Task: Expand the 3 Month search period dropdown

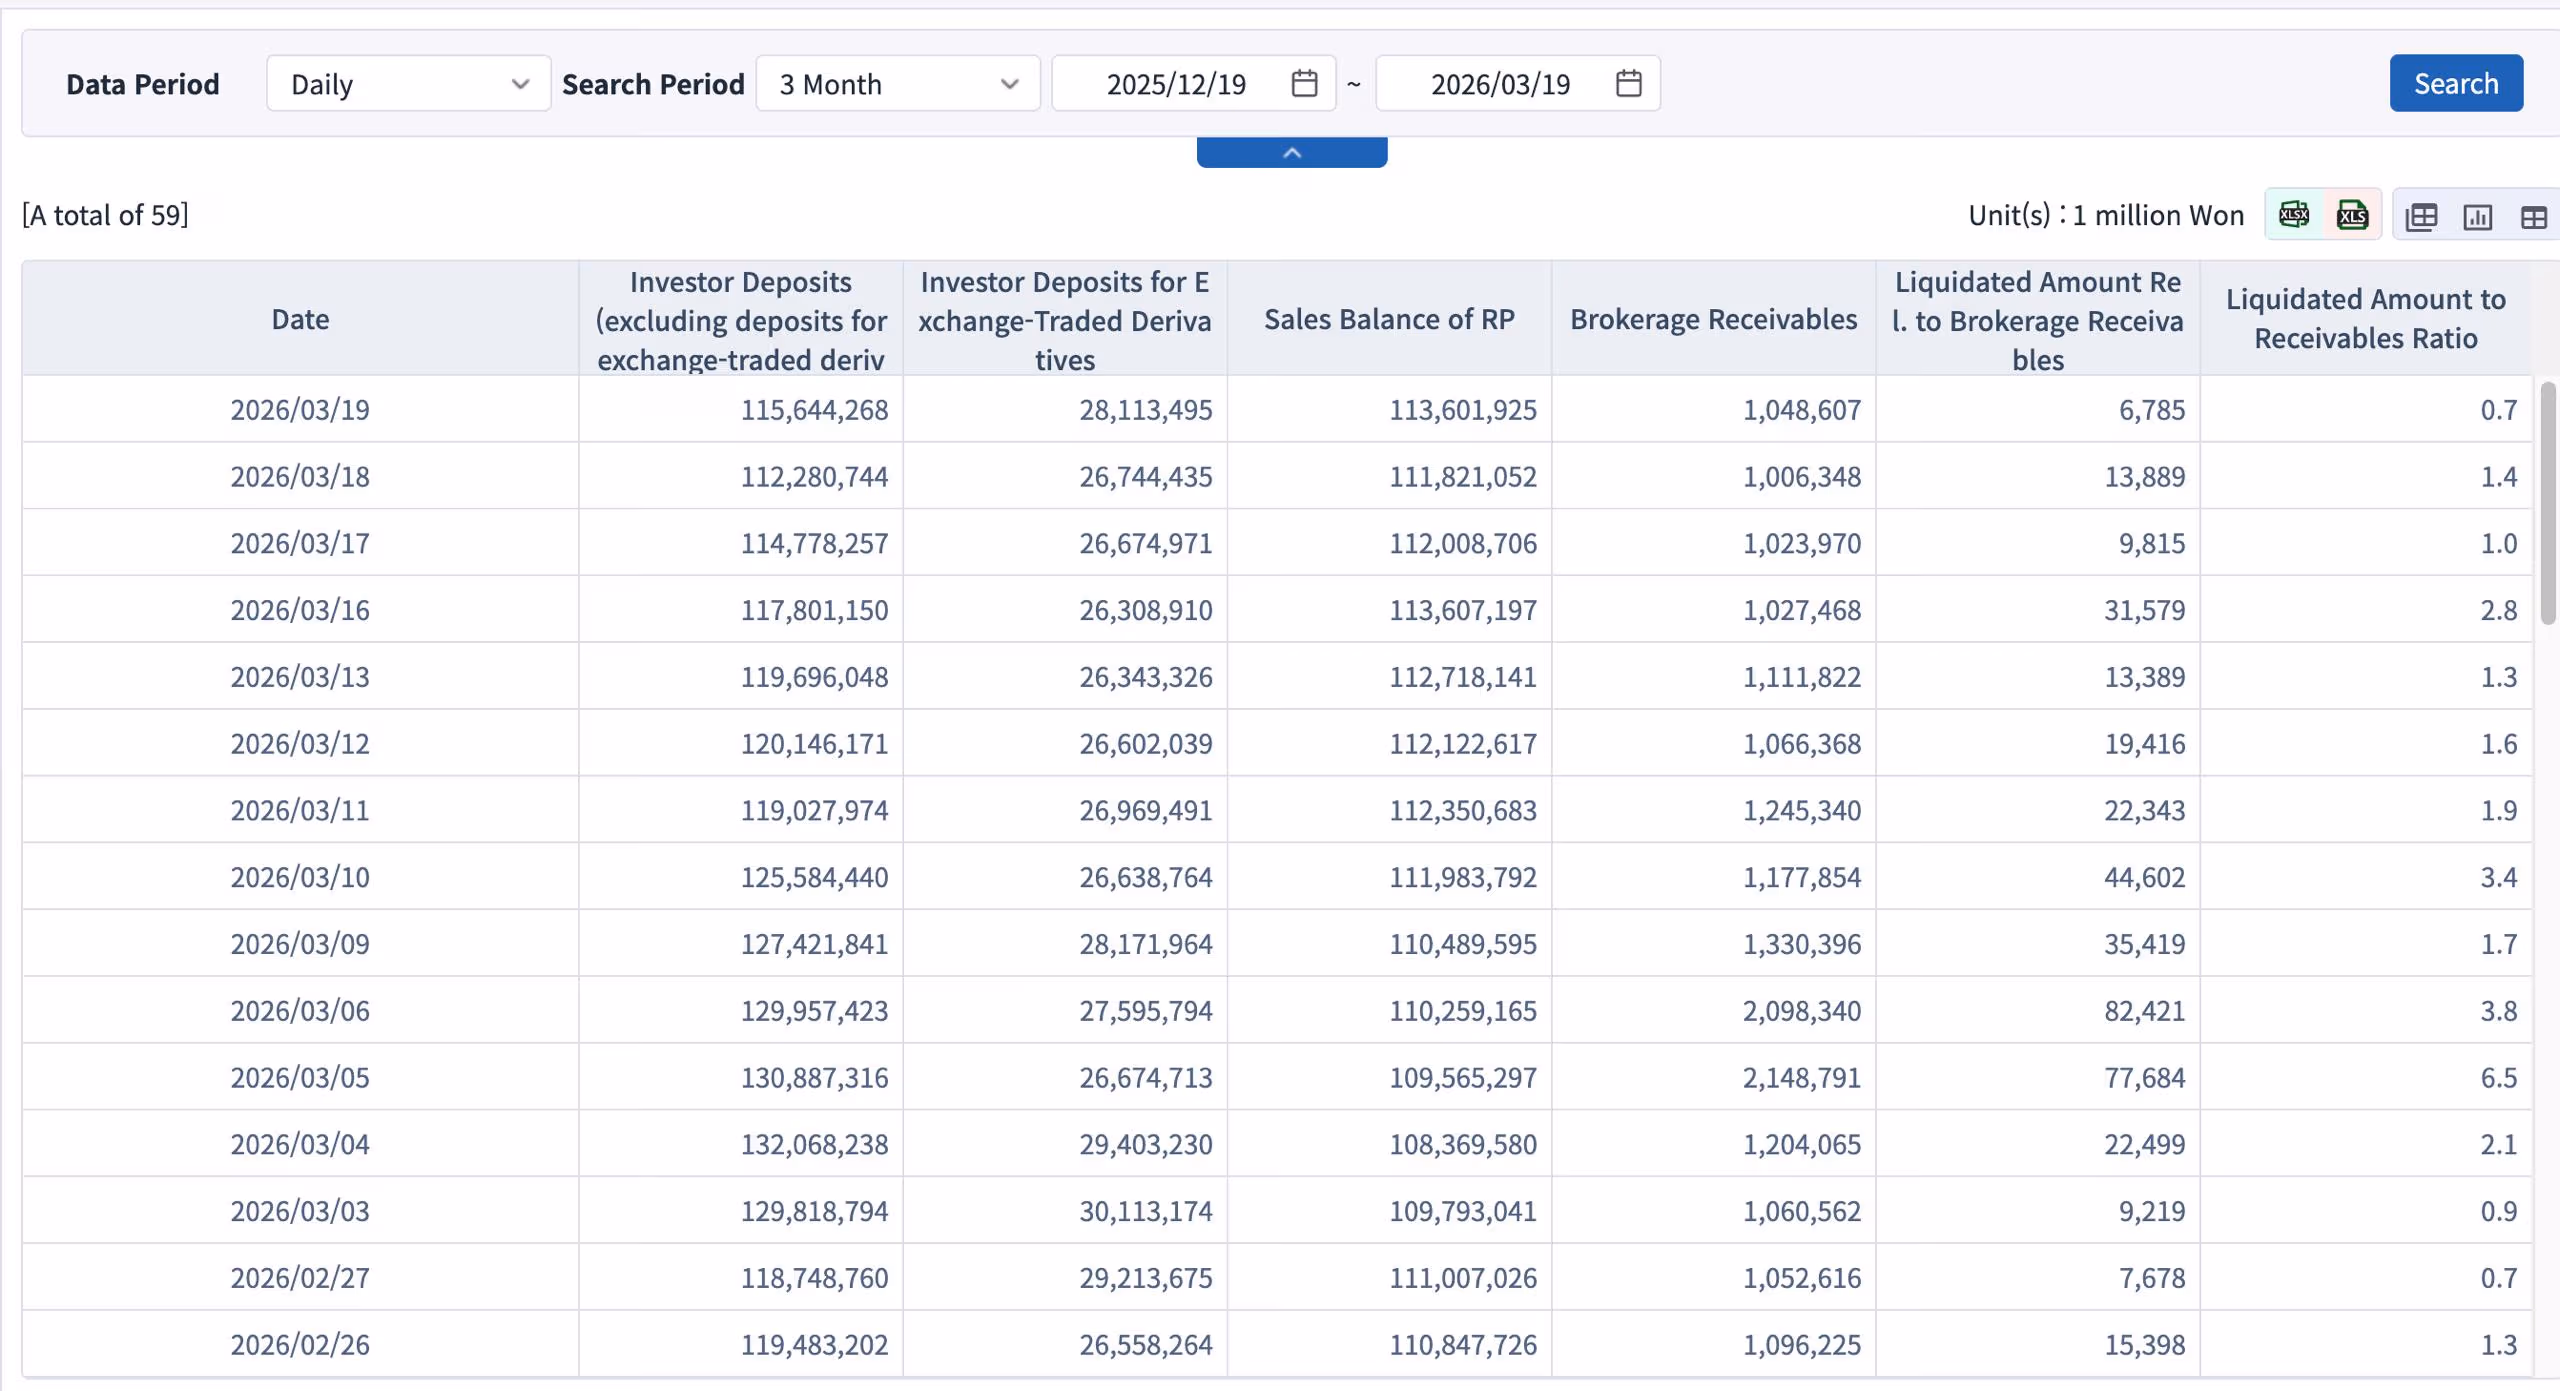Action: [x=897, y=84]
